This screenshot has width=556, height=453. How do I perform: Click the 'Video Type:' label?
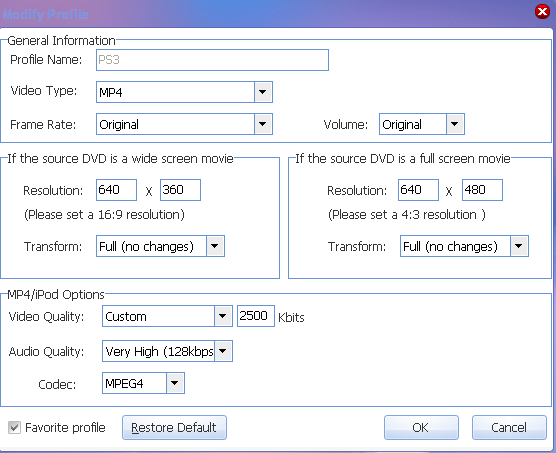tap(44, 91)
